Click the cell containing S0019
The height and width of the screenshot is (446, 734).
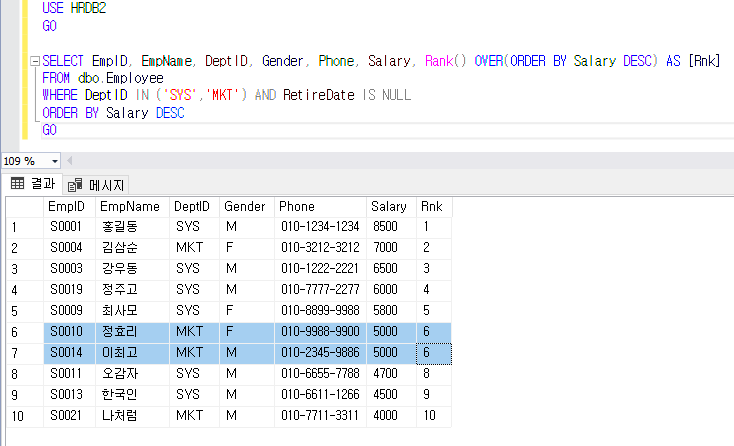tap(66, 290)
